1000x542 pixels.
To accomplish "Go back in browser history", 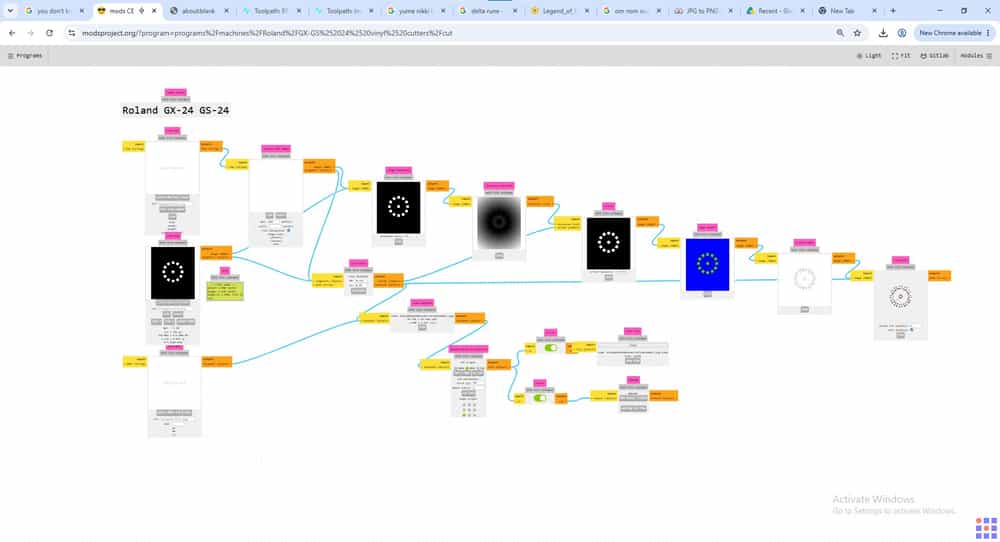I will pyautogui.click(x=12, y=33).
